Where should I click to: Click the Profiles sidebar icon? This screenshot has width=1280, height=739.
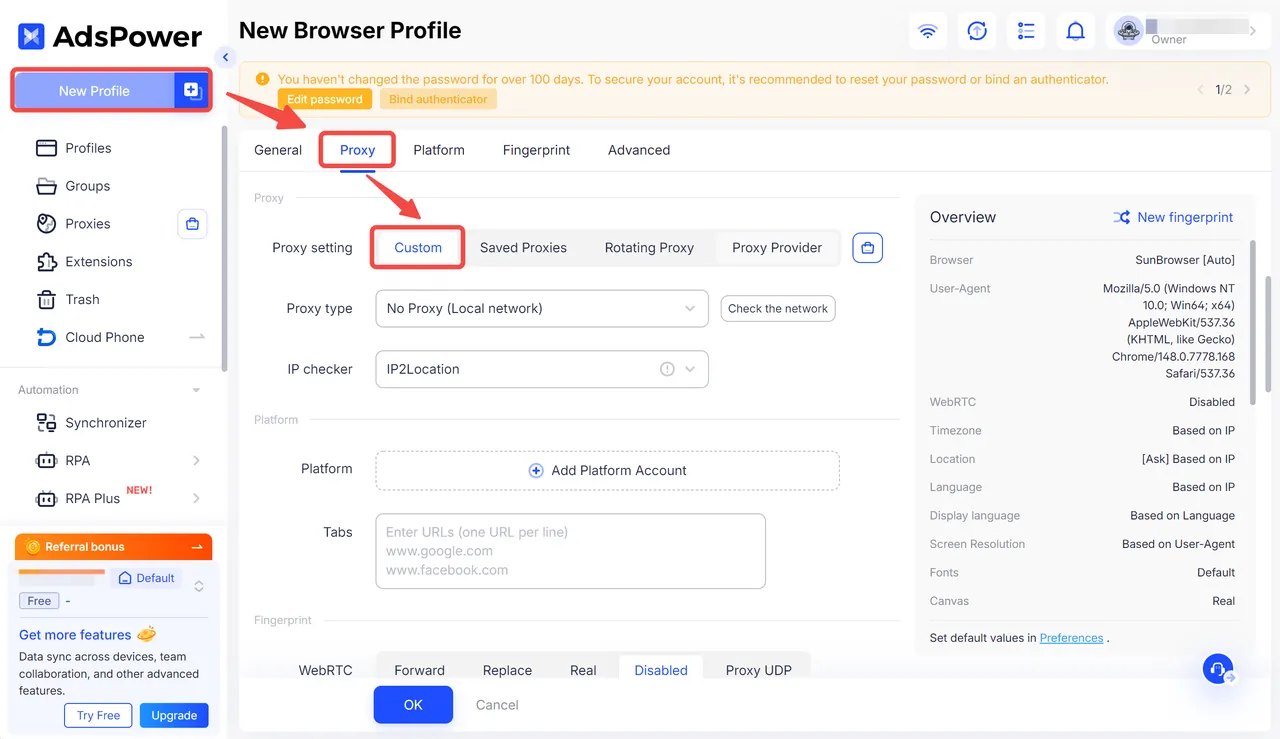tap(46, 148)
